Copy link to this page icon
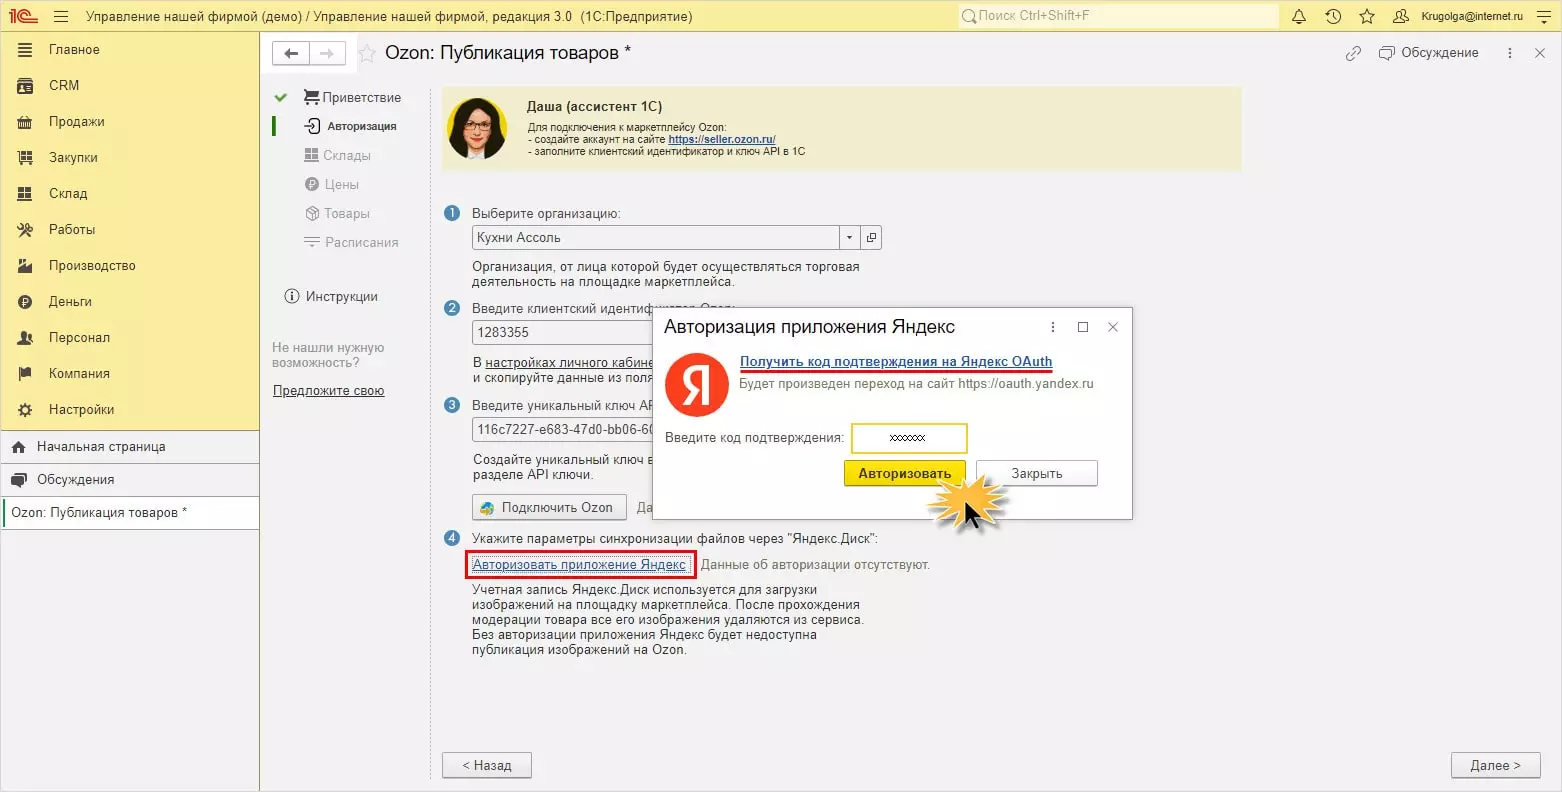1562x792 pixels. (x=1353, y=54)
